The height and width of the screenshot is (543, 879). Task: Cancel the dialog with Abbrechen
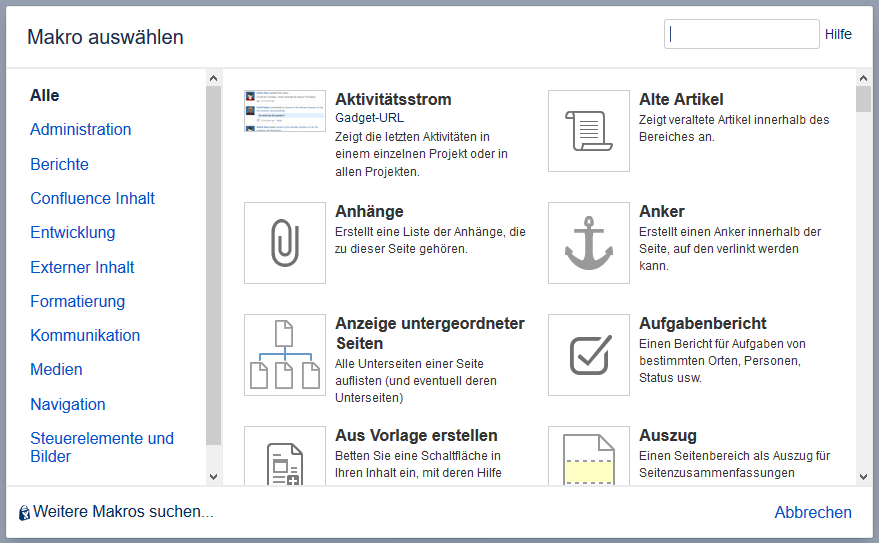click(813, 512)
